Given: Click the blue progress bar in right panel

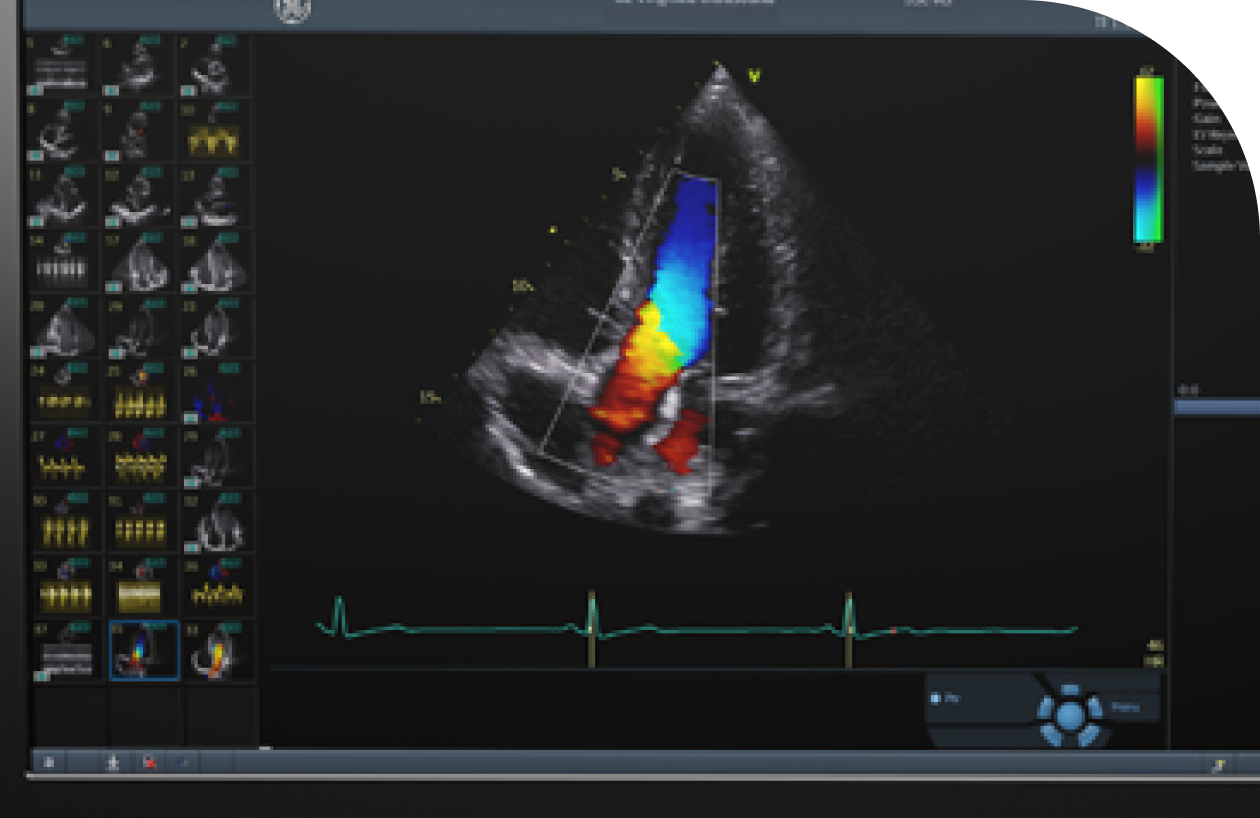Looking at the screenshot, I should pyautogui.click(x=1216, y=408).
